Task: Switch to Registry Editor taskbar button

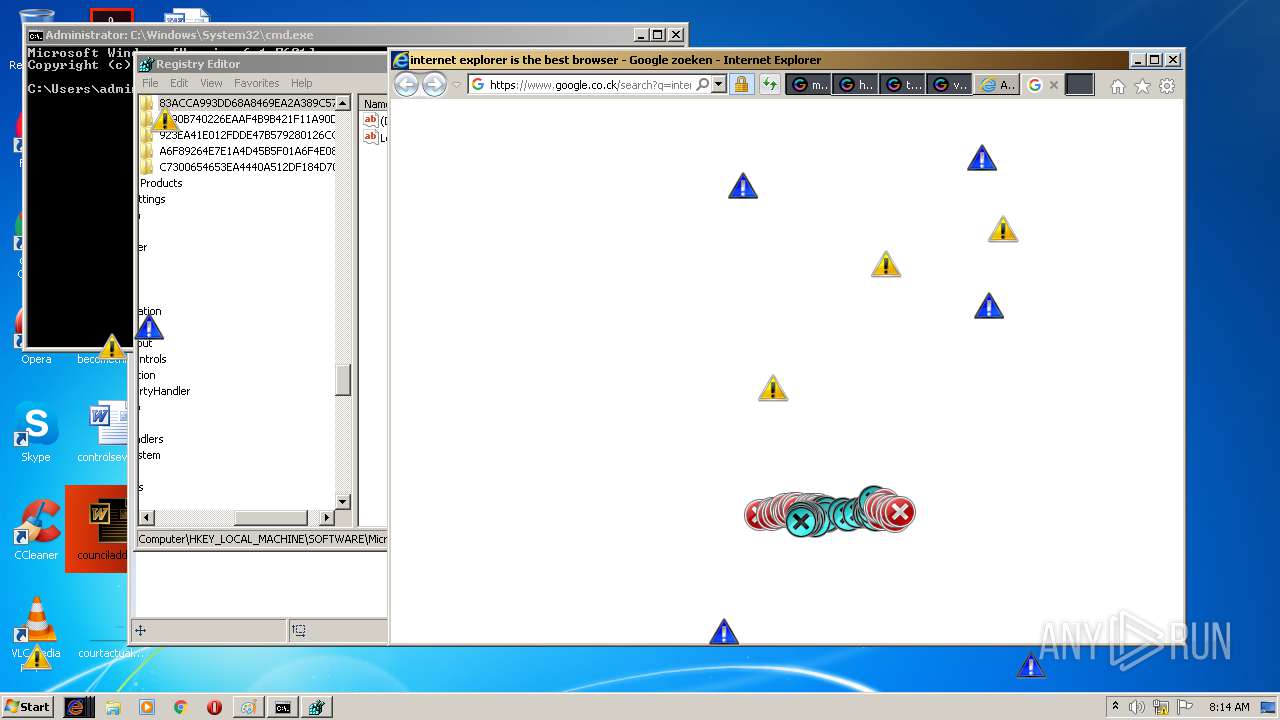Action: click(x=317, y=707)
